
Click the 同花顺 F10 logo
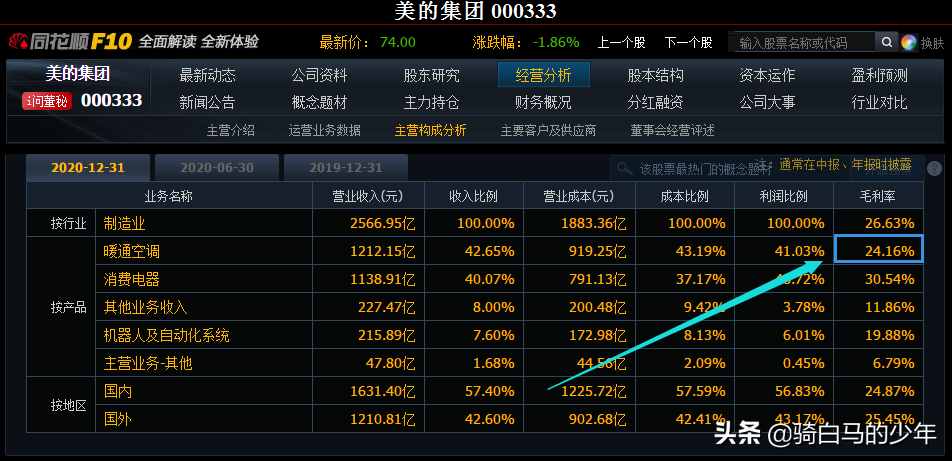coord(70,42)
